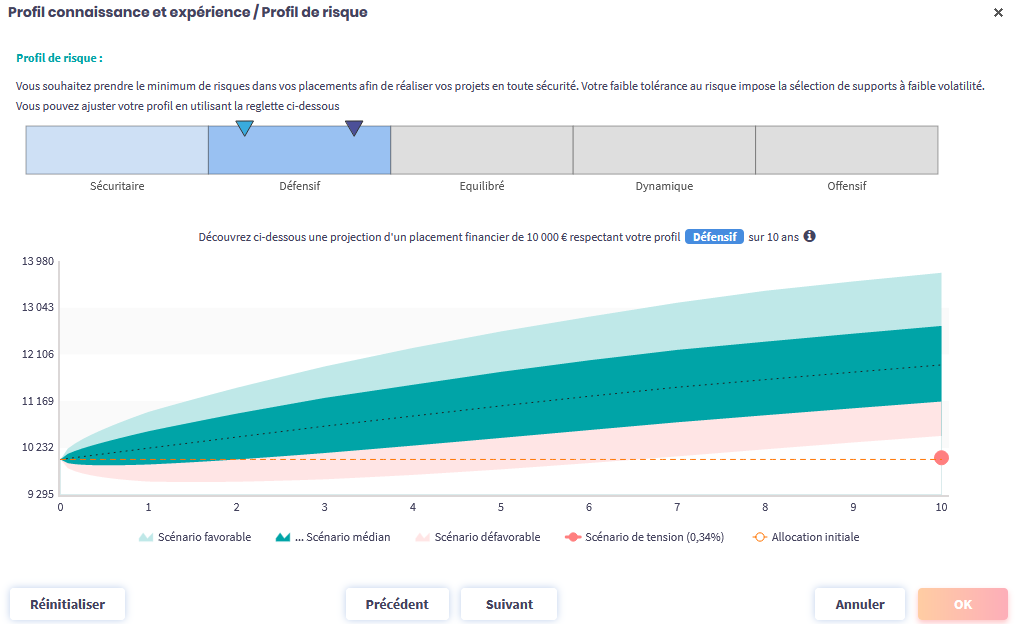This screenshot has height=624, width=1015.
Task: Toggle Scénario de tension legend icon
Action: [x=573, y=537]
